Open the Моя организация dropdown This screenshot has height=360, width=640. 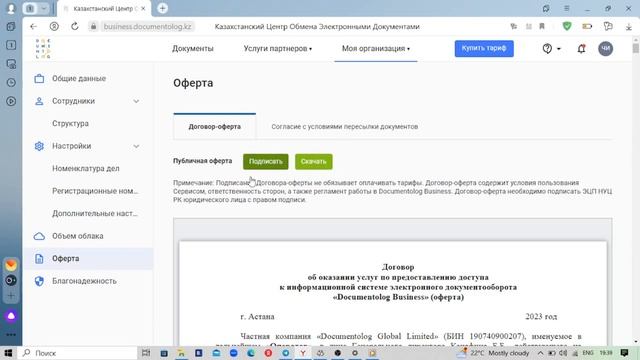(x=376, y=49)
